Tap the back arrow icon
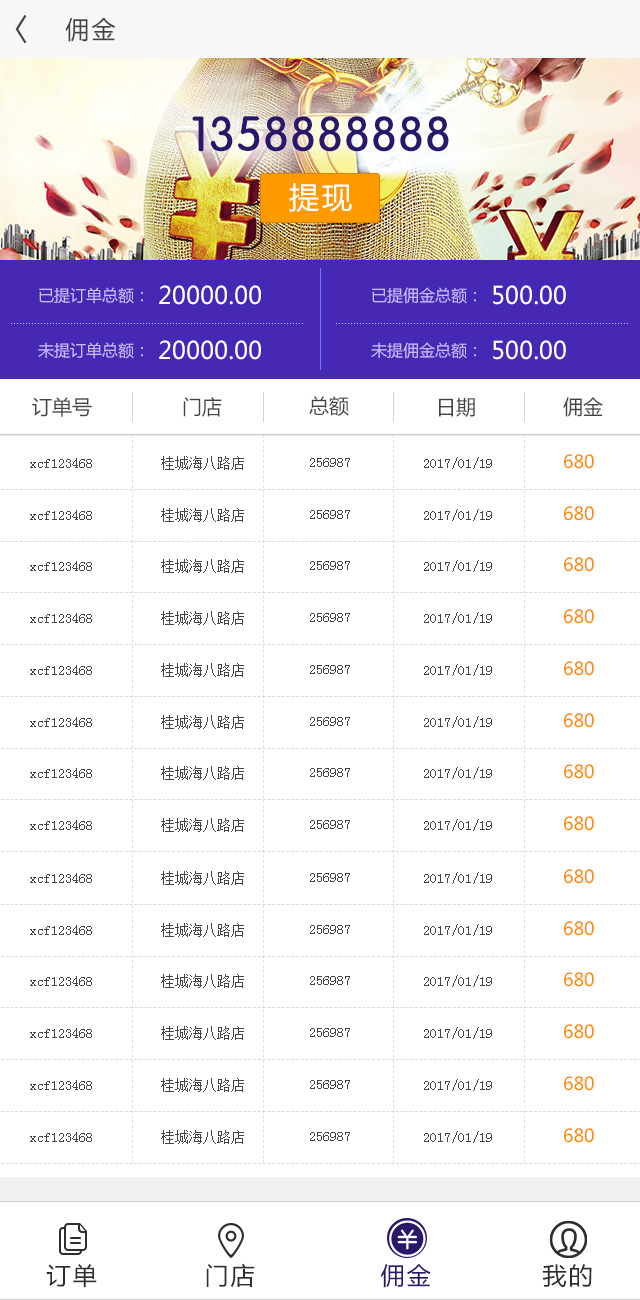 [x=21, y=30]
